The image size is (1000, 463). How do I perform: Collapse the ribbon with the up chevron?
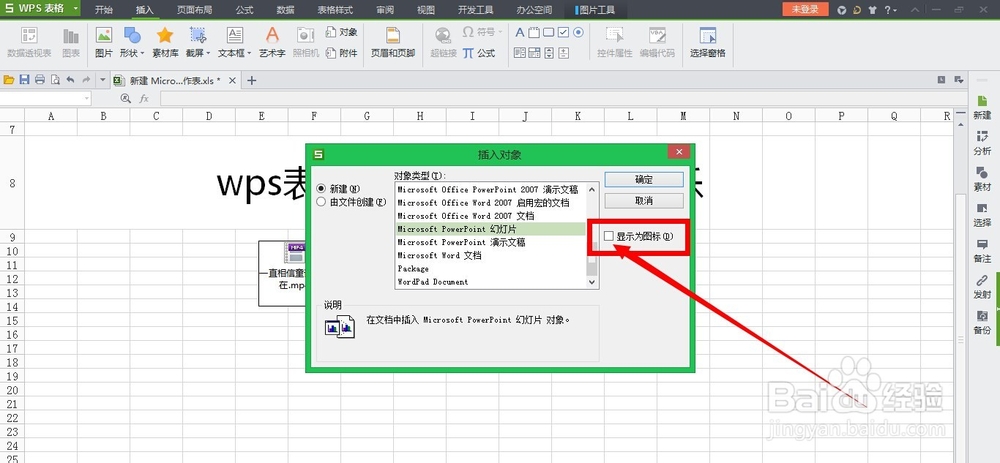click(x=916, y=10)
